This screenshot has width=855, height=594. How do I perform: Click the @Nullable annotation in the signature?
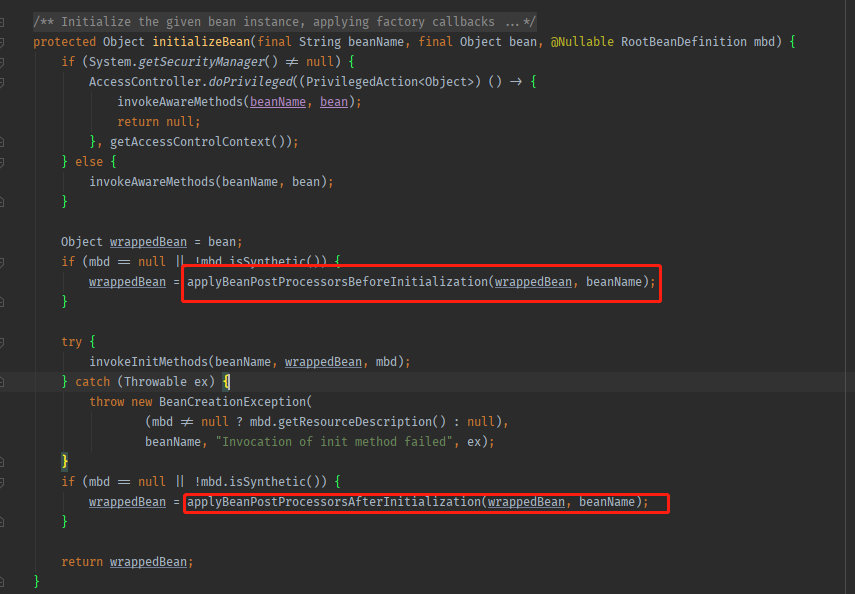(582, 42)
